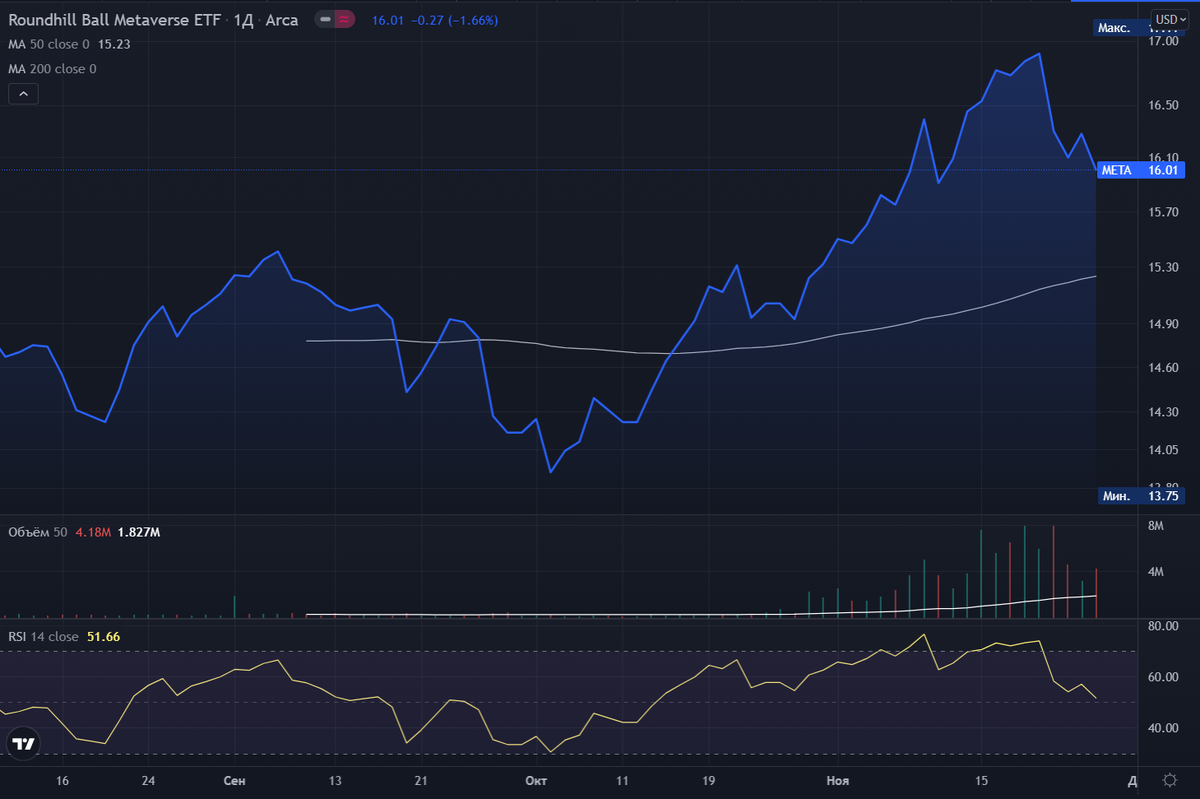Click the header price change −0.27 (−1.66%)
This screenshot has height=799, width=1200.
tap(455, 20)
